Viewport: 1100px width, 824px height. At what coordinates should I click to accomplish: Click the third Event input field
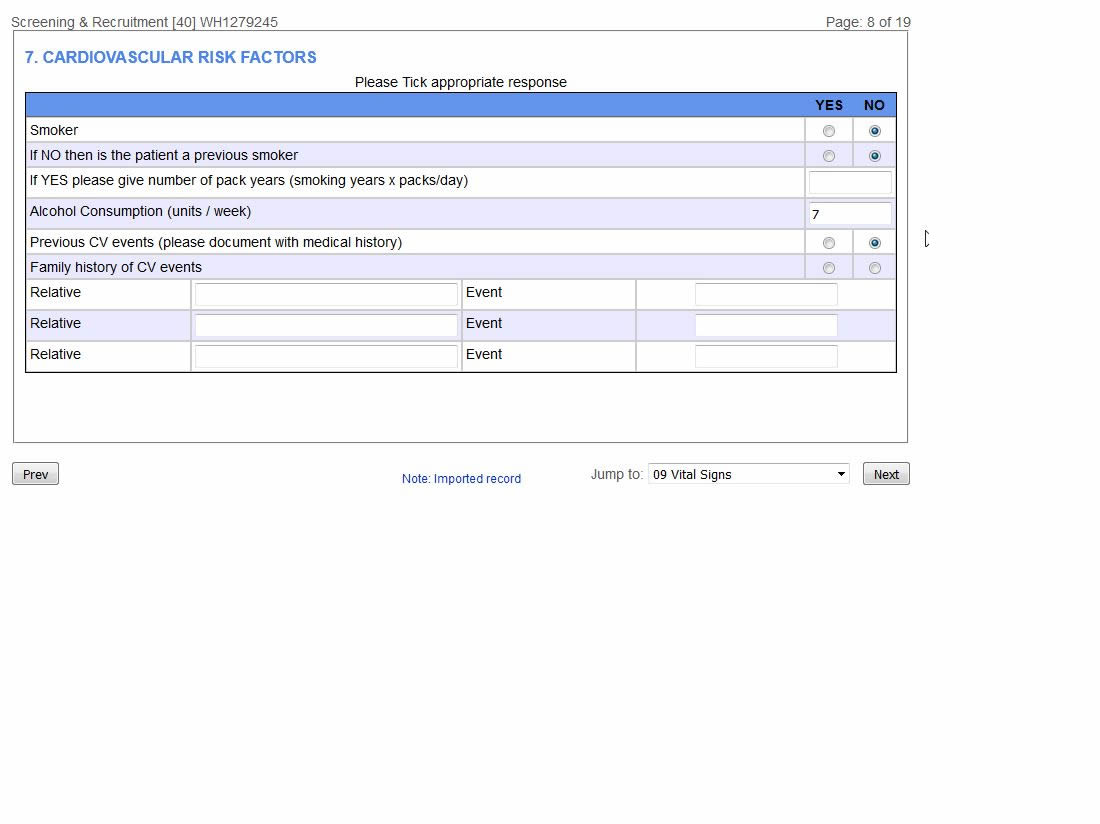[x=766, y=355]
